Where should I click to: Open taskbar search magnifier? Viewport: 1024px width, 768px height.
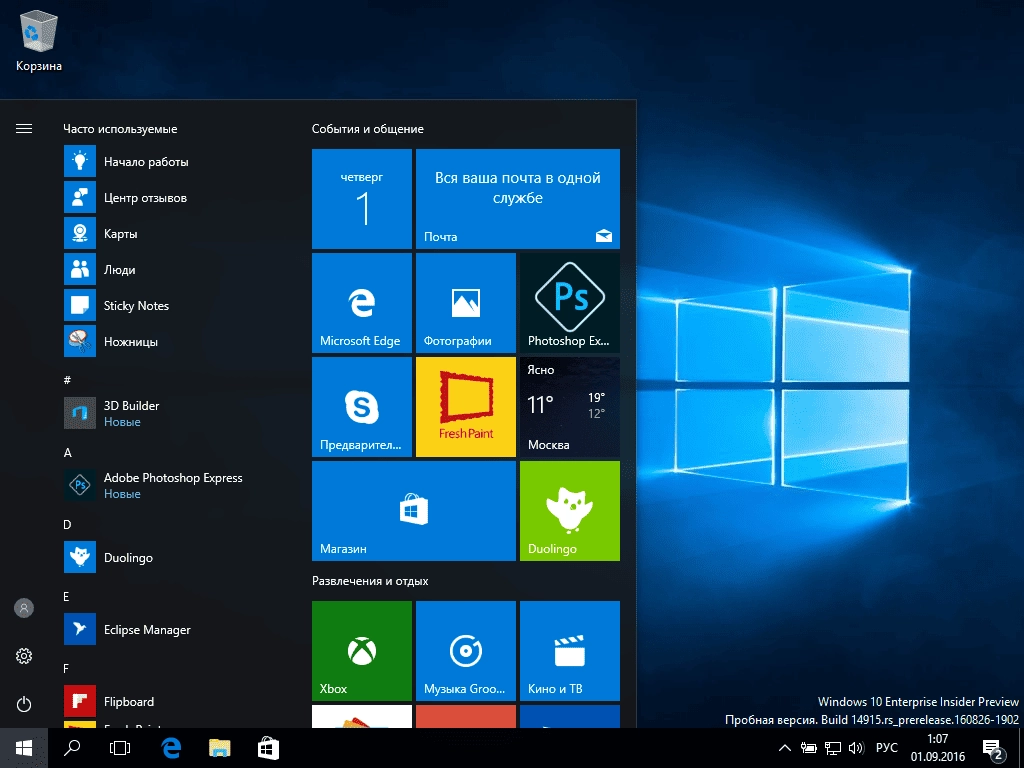(72, 748)
